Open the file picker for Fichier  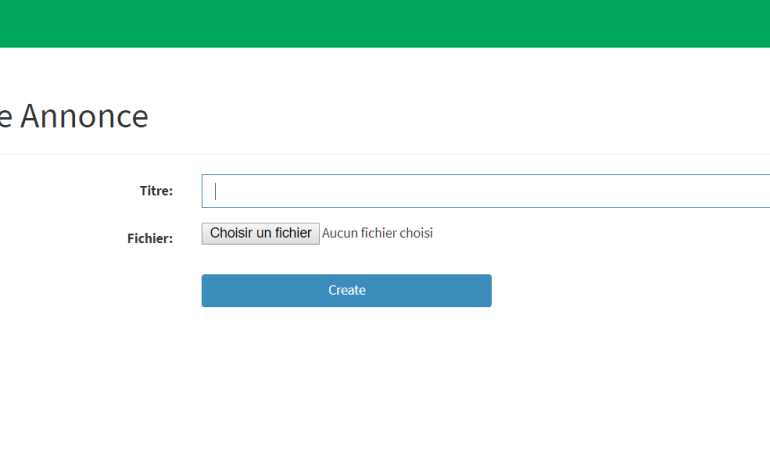point(260,233)
